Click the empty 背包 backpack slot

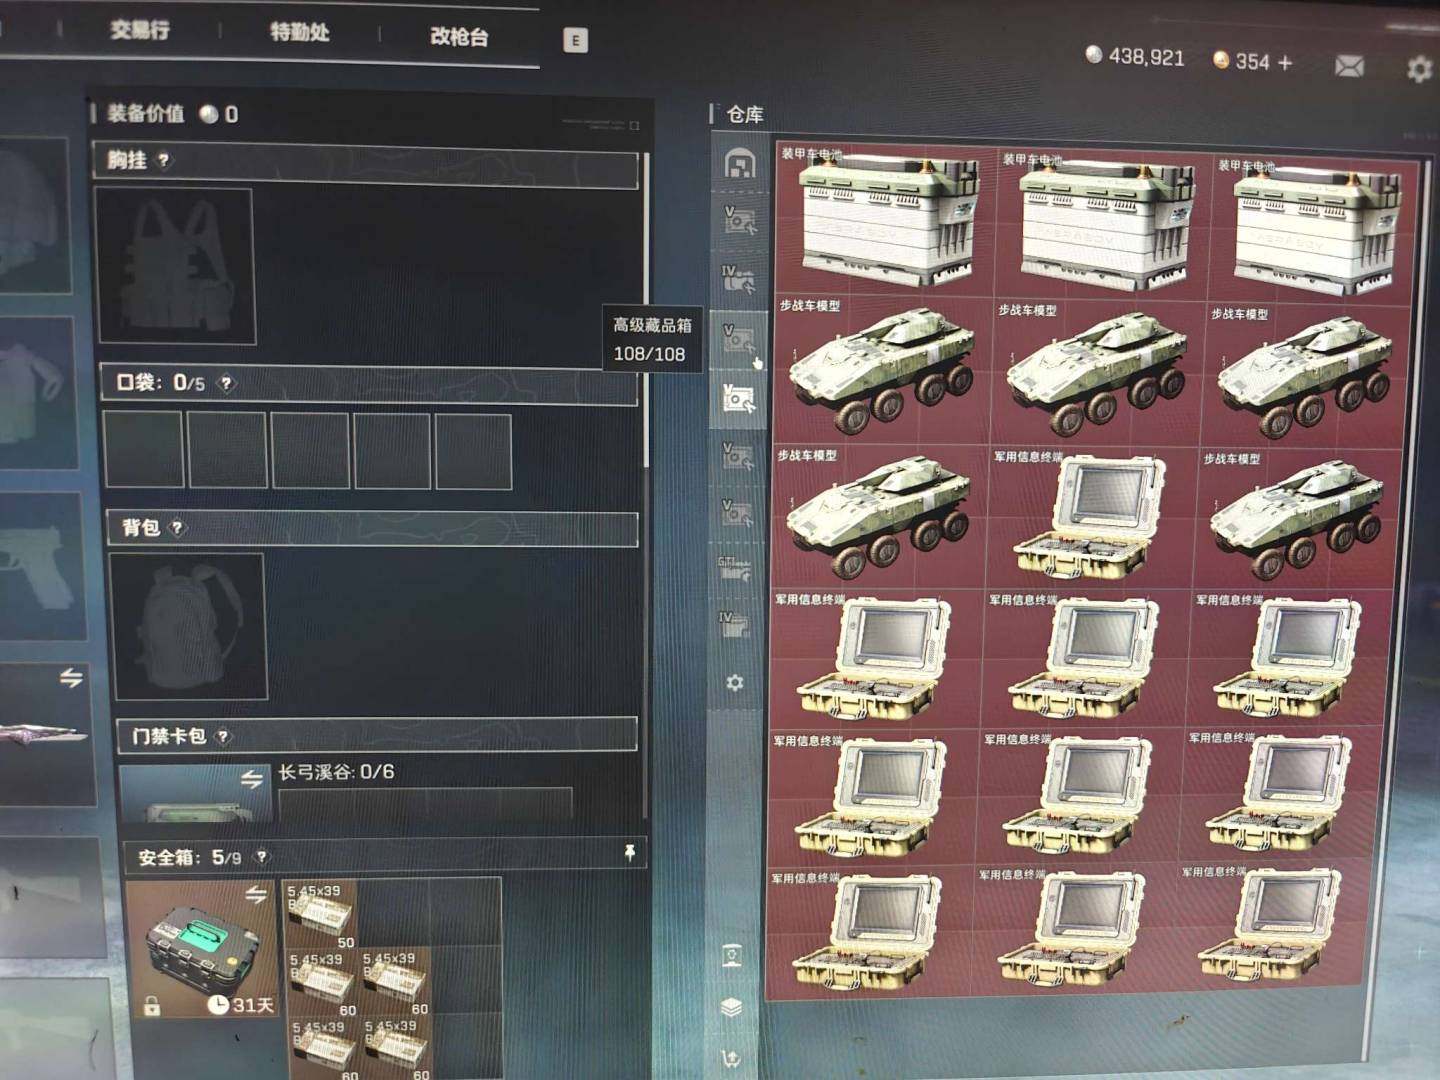[188, 626]
